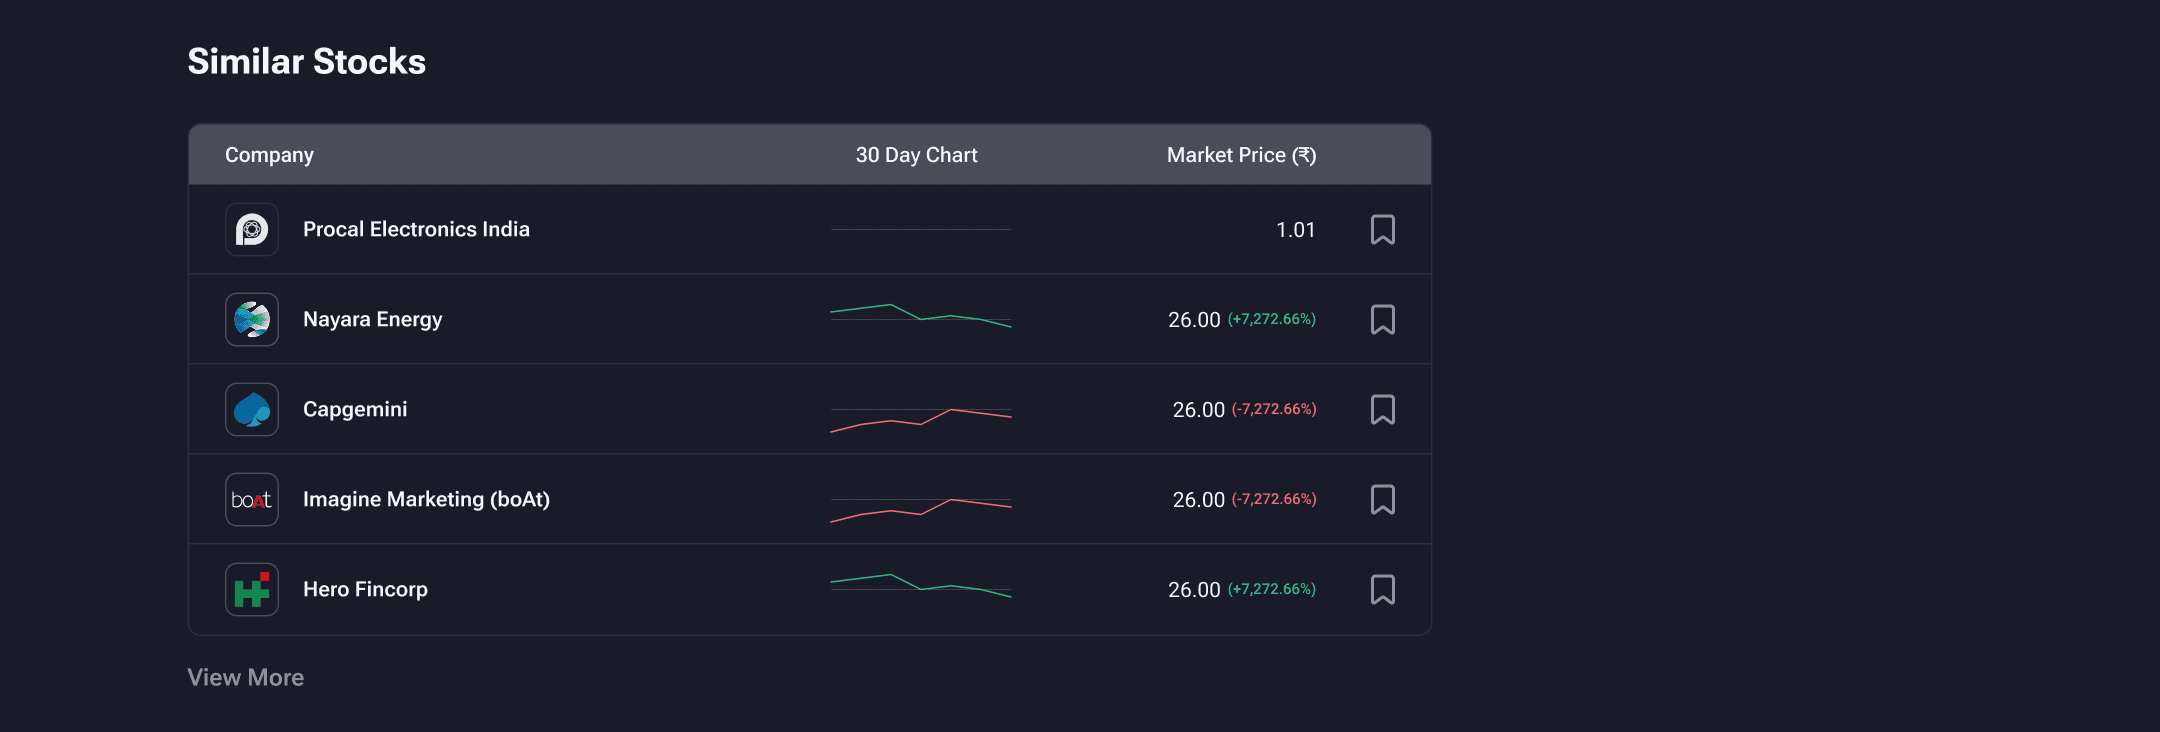Image resolution: width=2160 pixels, height=732 pixels.
Task: Open the Hero Fincorp logo
Action: 252,590
